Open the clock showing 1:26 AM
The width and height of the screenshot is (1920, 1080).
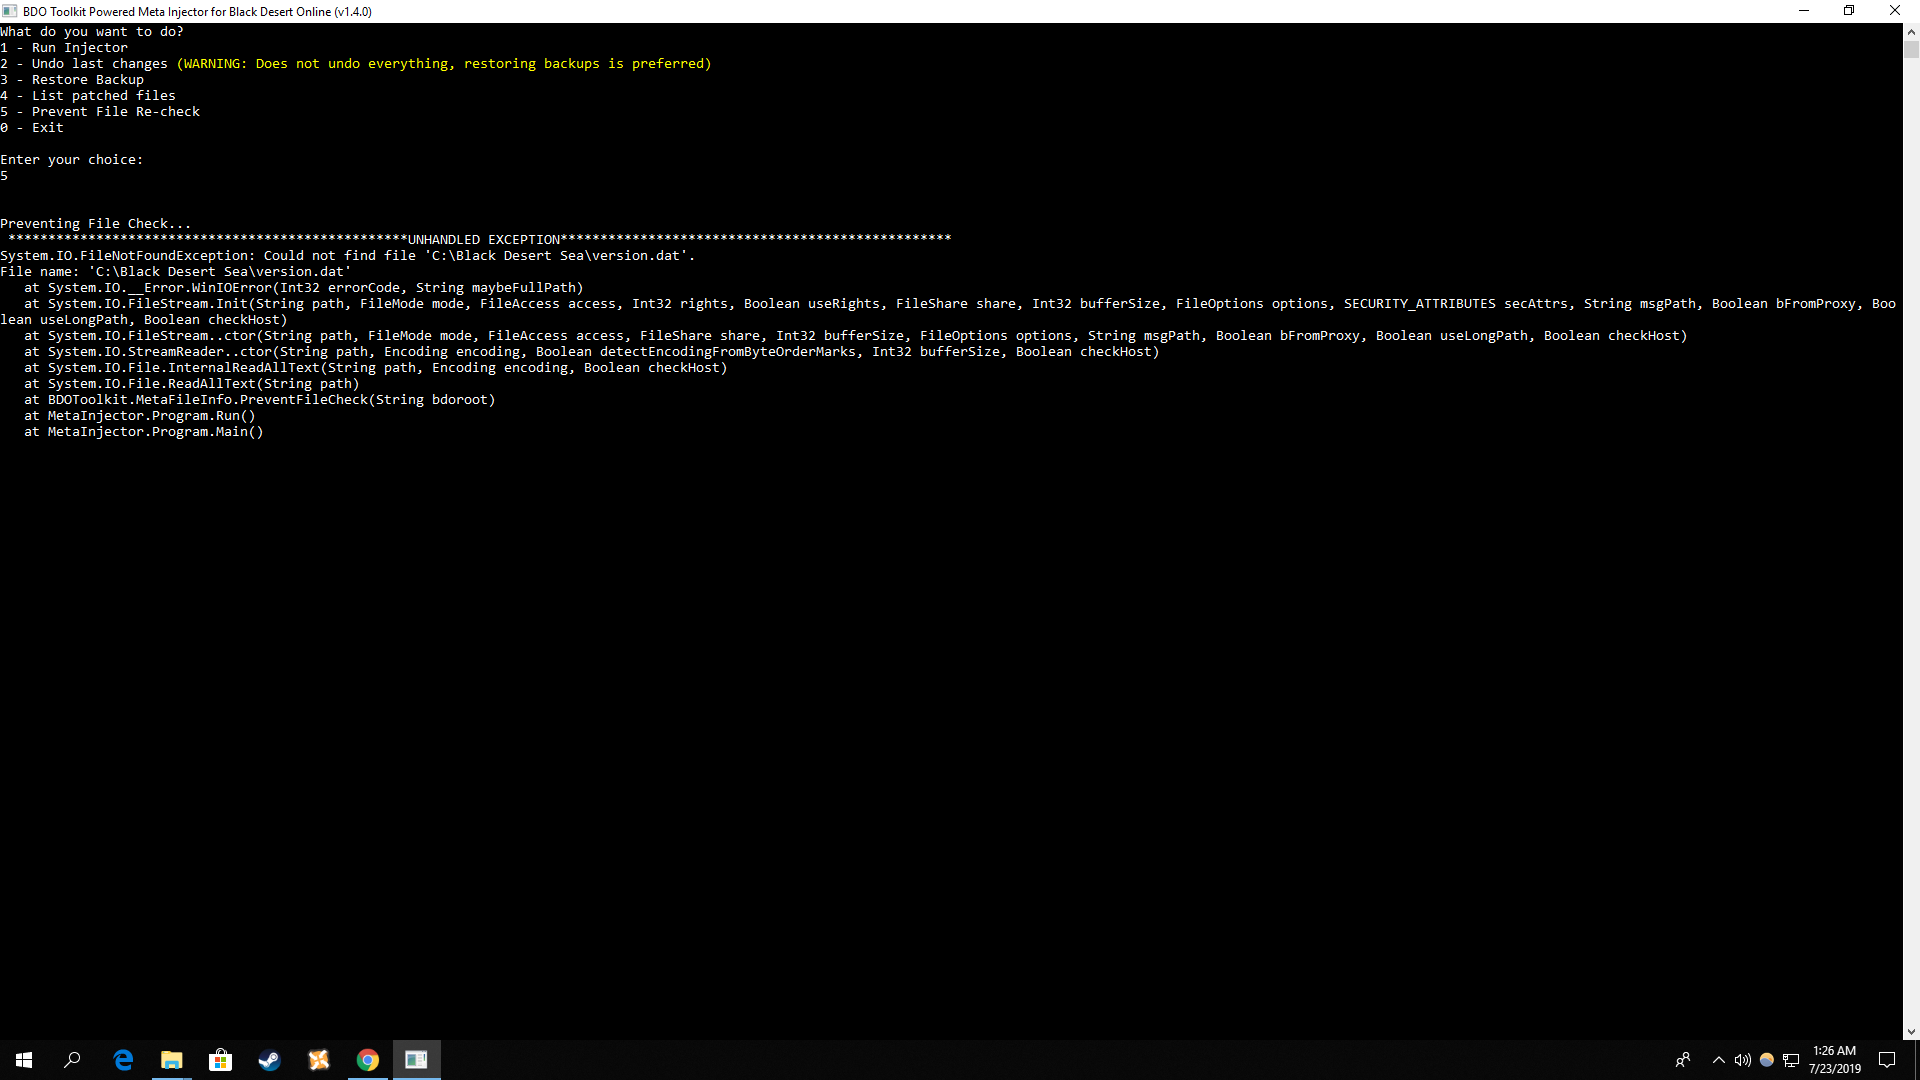[1834, 1060]
